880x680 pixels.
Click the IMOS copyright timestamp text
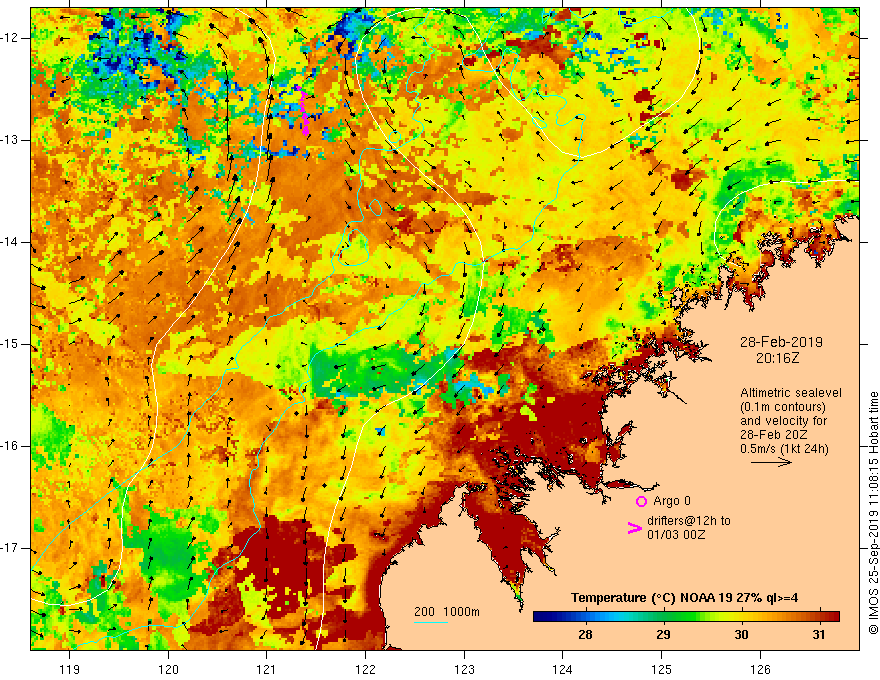click(x=873, y=513)
